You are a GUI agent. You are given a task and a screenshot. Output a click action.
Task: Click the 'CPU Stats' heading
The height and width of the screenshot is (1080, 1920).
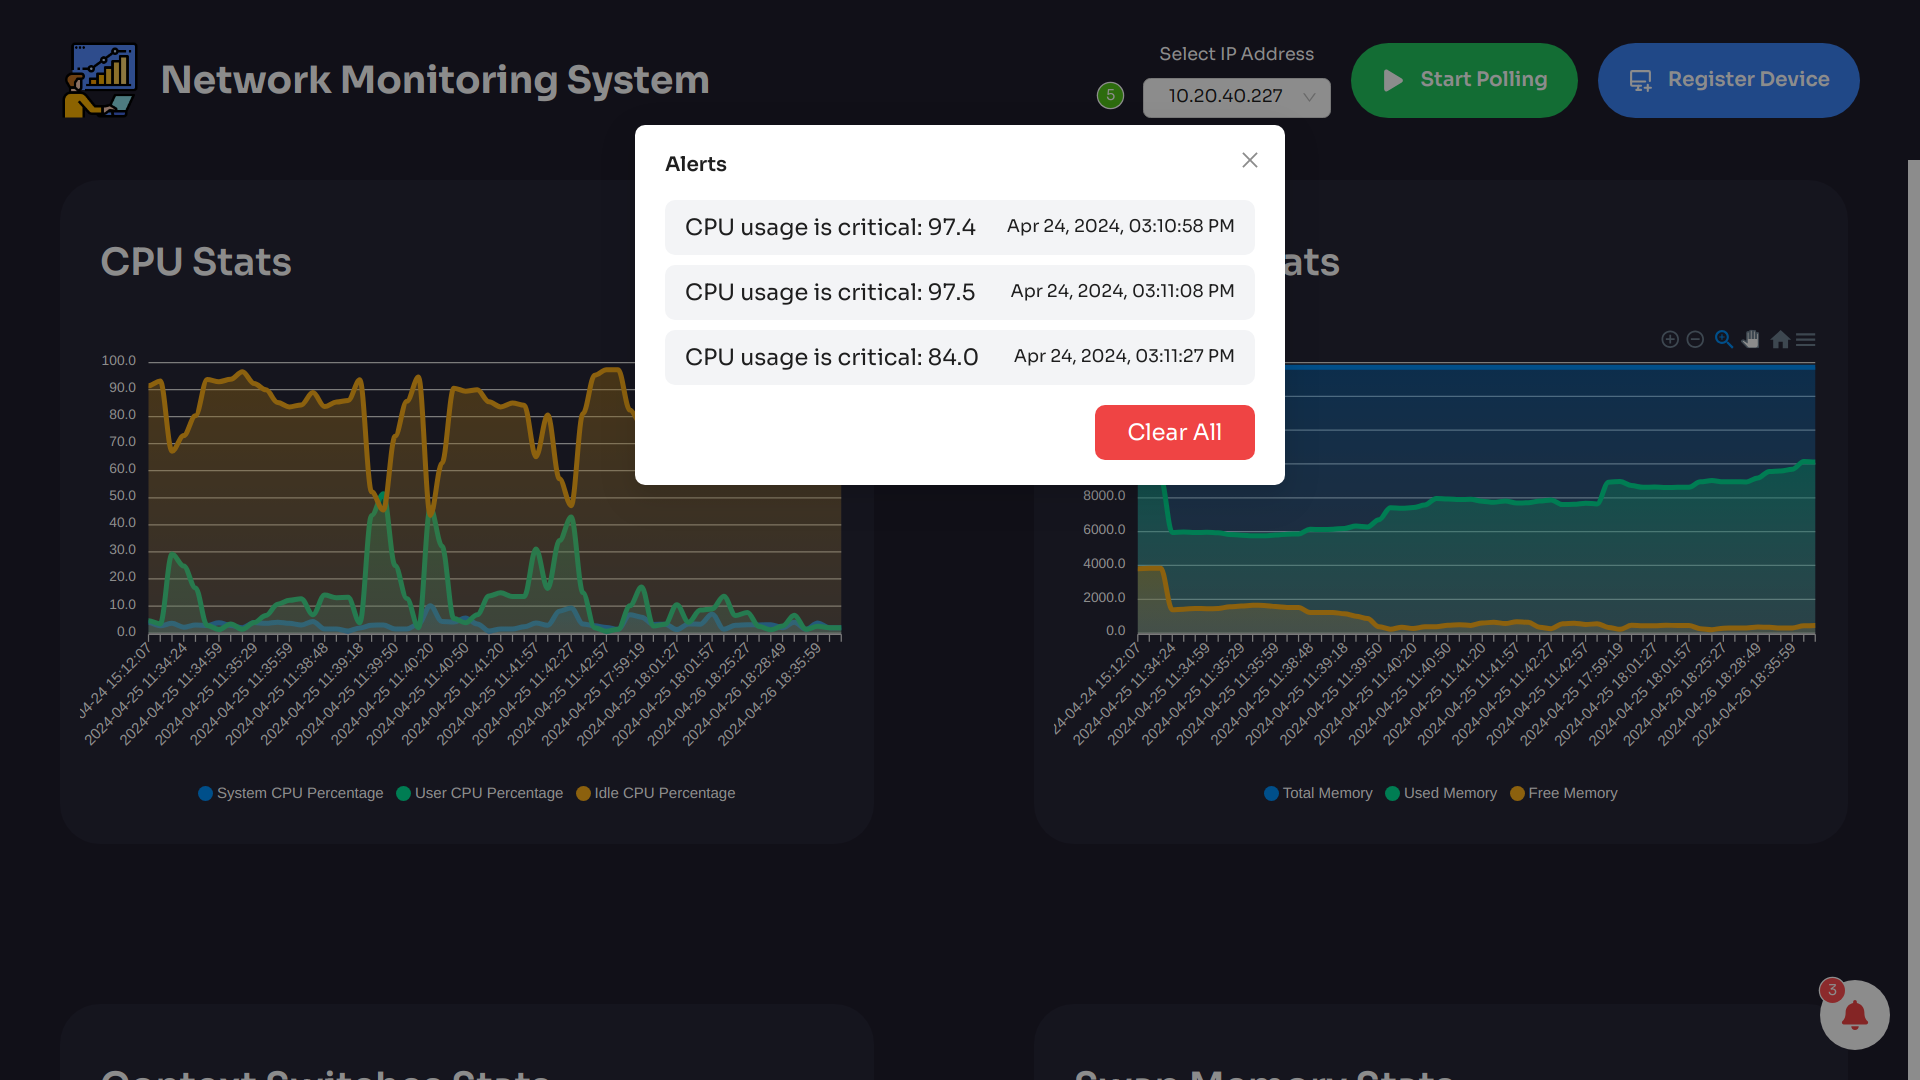196,262
